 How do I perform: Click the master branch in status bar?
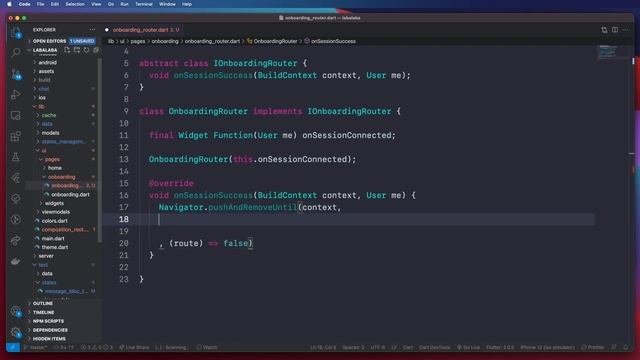tap(36, 347)
